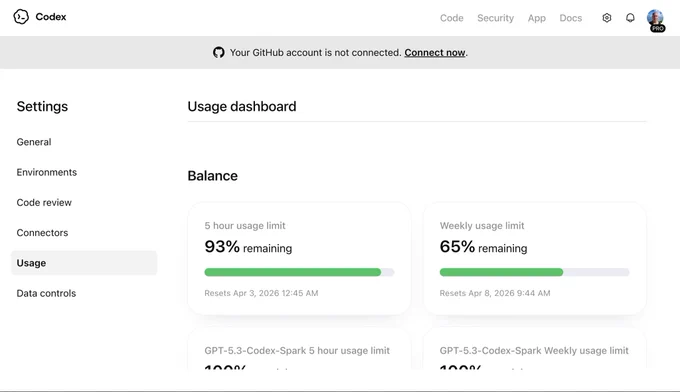Click the Codex brand name text
The image size is (680, 392).
[x=51, y=17]
